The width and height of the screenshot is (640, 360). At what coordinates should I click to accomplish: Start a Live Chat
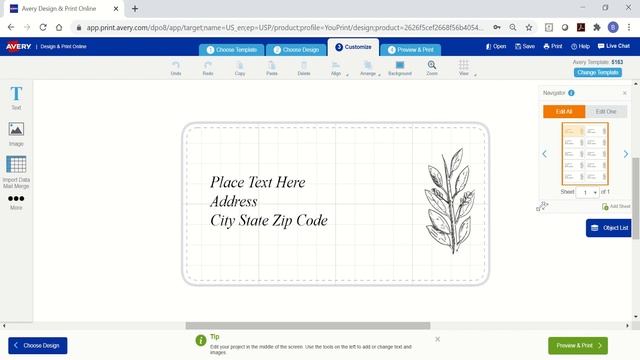613,46
